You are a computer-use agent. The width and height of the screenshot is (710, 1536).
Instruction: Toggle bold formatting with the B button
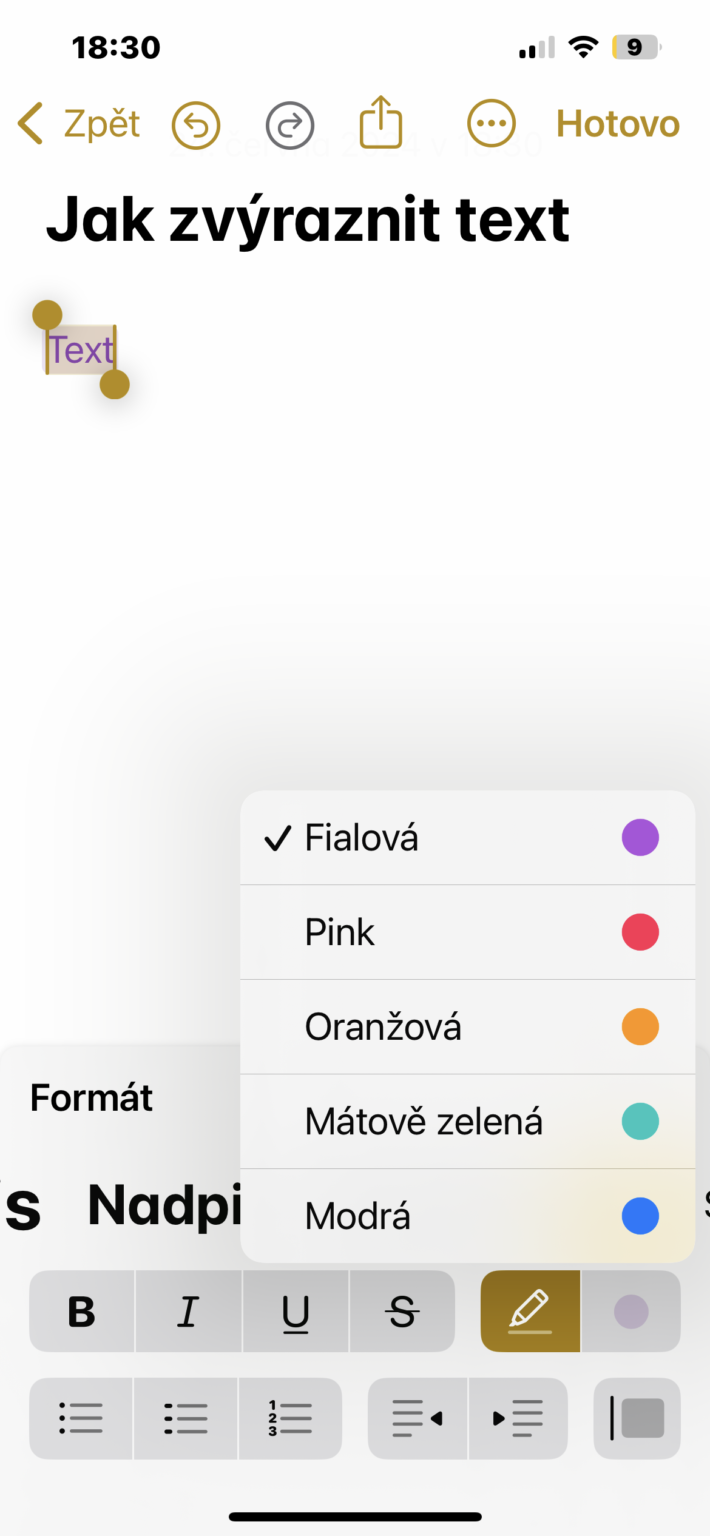coord(80,1311)
